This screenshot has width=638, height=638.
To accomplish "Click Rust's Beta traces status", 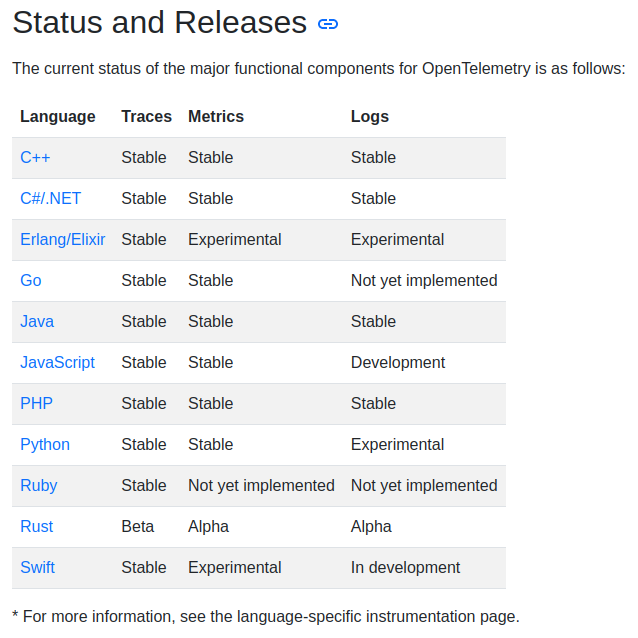I will tap(138, 527).
